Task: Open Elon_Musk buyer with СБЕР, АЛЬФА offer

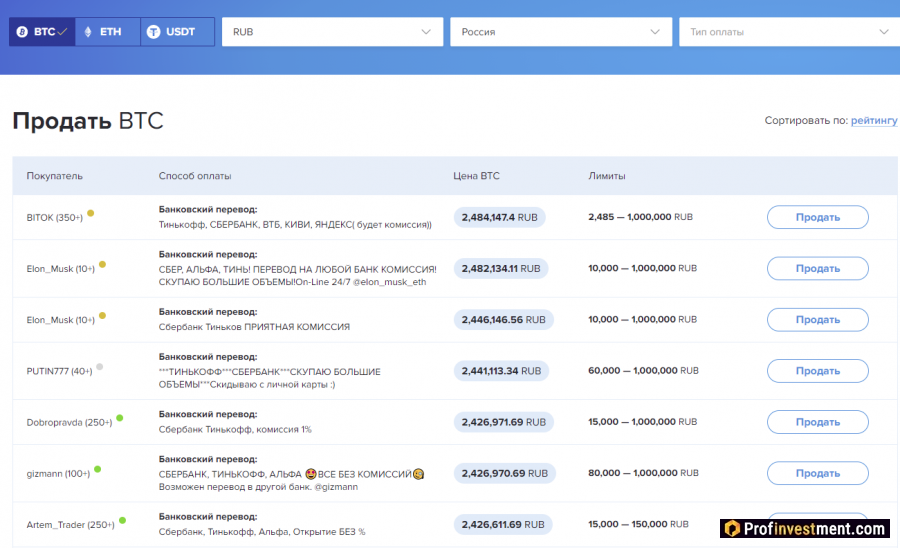Action: [60, 269]
